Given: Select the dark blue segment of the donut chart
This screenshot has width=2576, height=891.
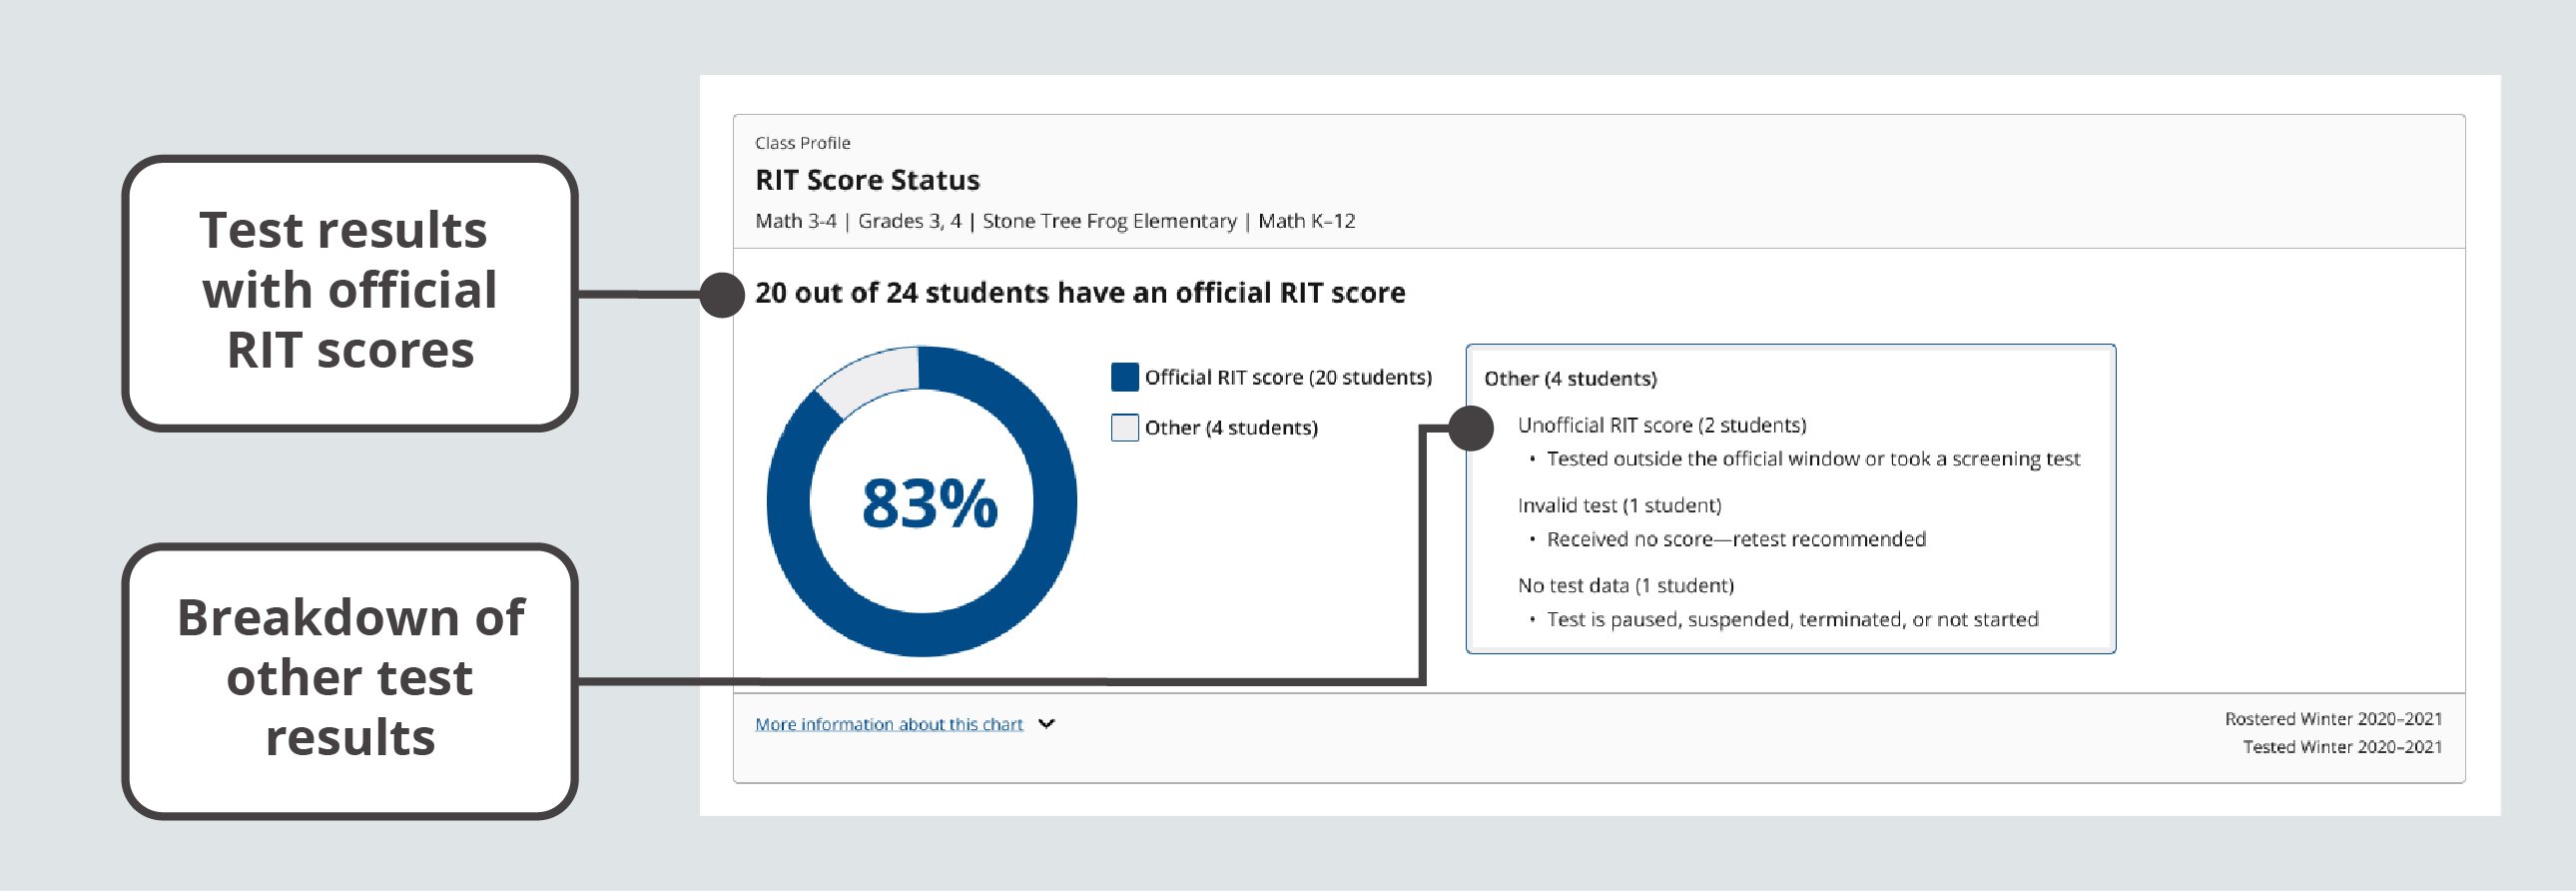Looking at the screenshot, I should (x=1040, y=560).
